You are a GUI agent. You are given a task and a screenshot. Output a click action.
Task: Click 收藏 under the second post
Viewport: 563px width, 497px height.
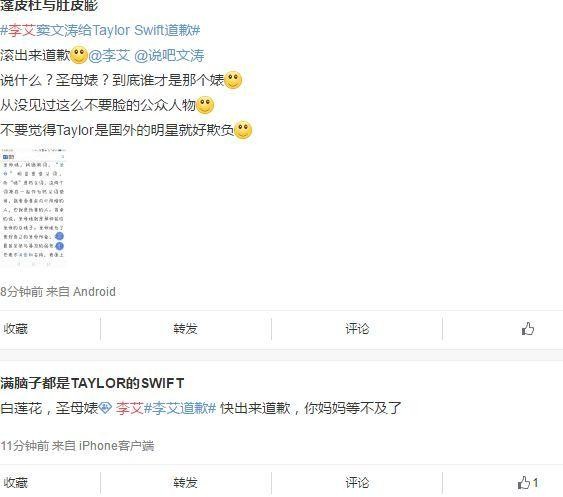coord(15,483)
